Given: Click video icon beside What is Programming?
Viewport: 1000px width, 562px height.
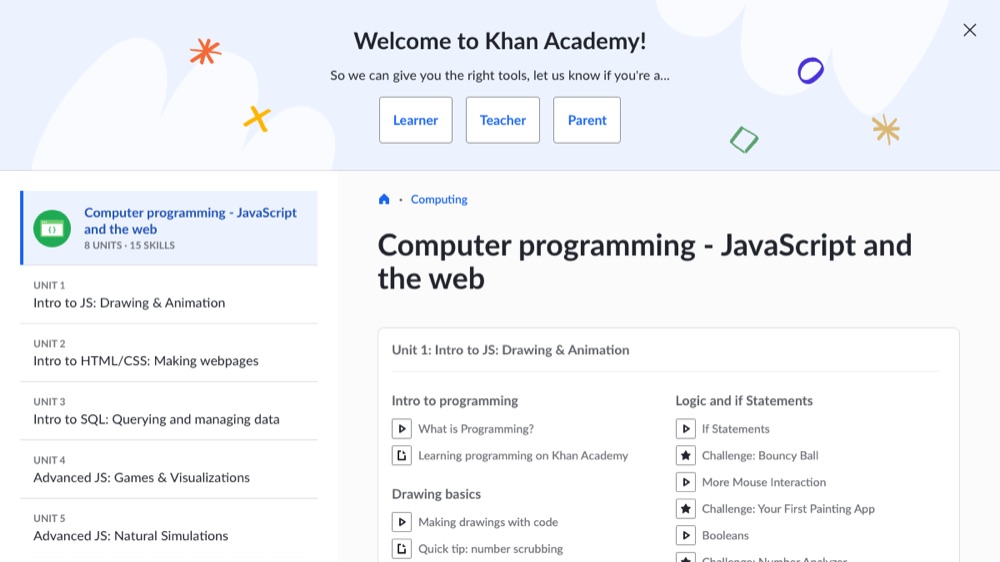Looking at the screenshot, I should click(x=402, y=429).
